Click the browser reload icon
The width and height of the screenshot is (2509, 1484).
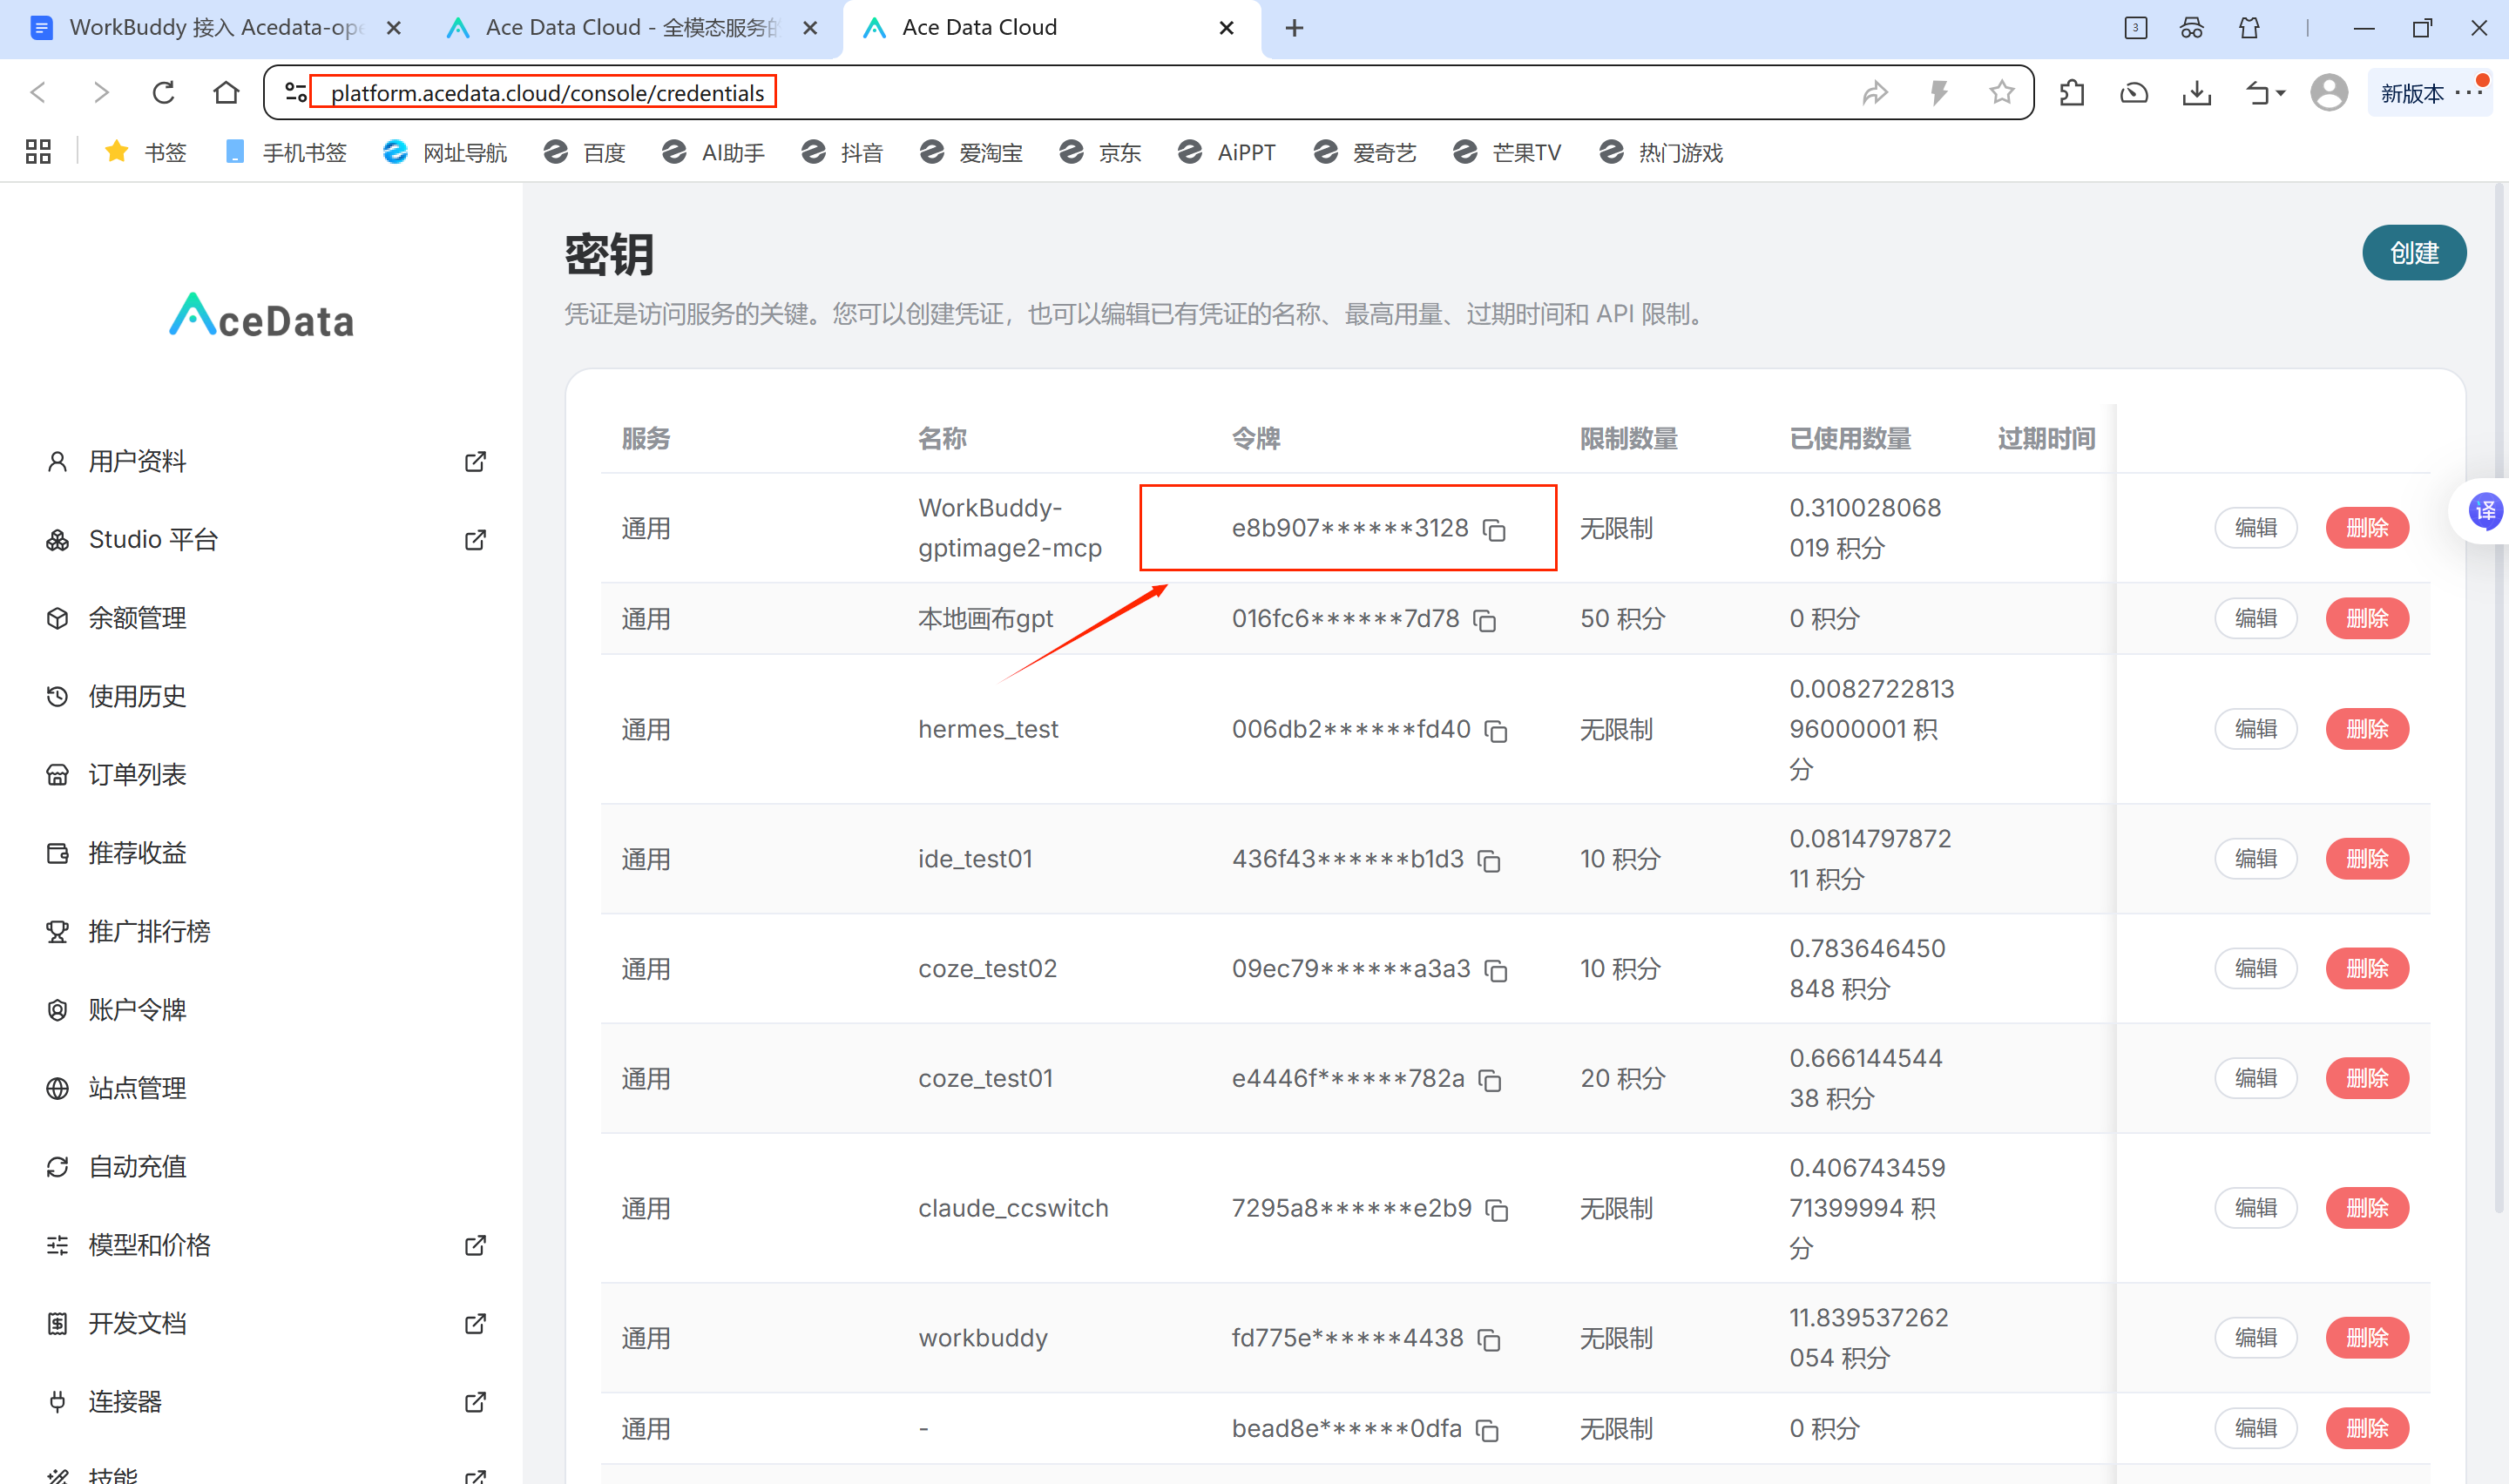(163, 93)
